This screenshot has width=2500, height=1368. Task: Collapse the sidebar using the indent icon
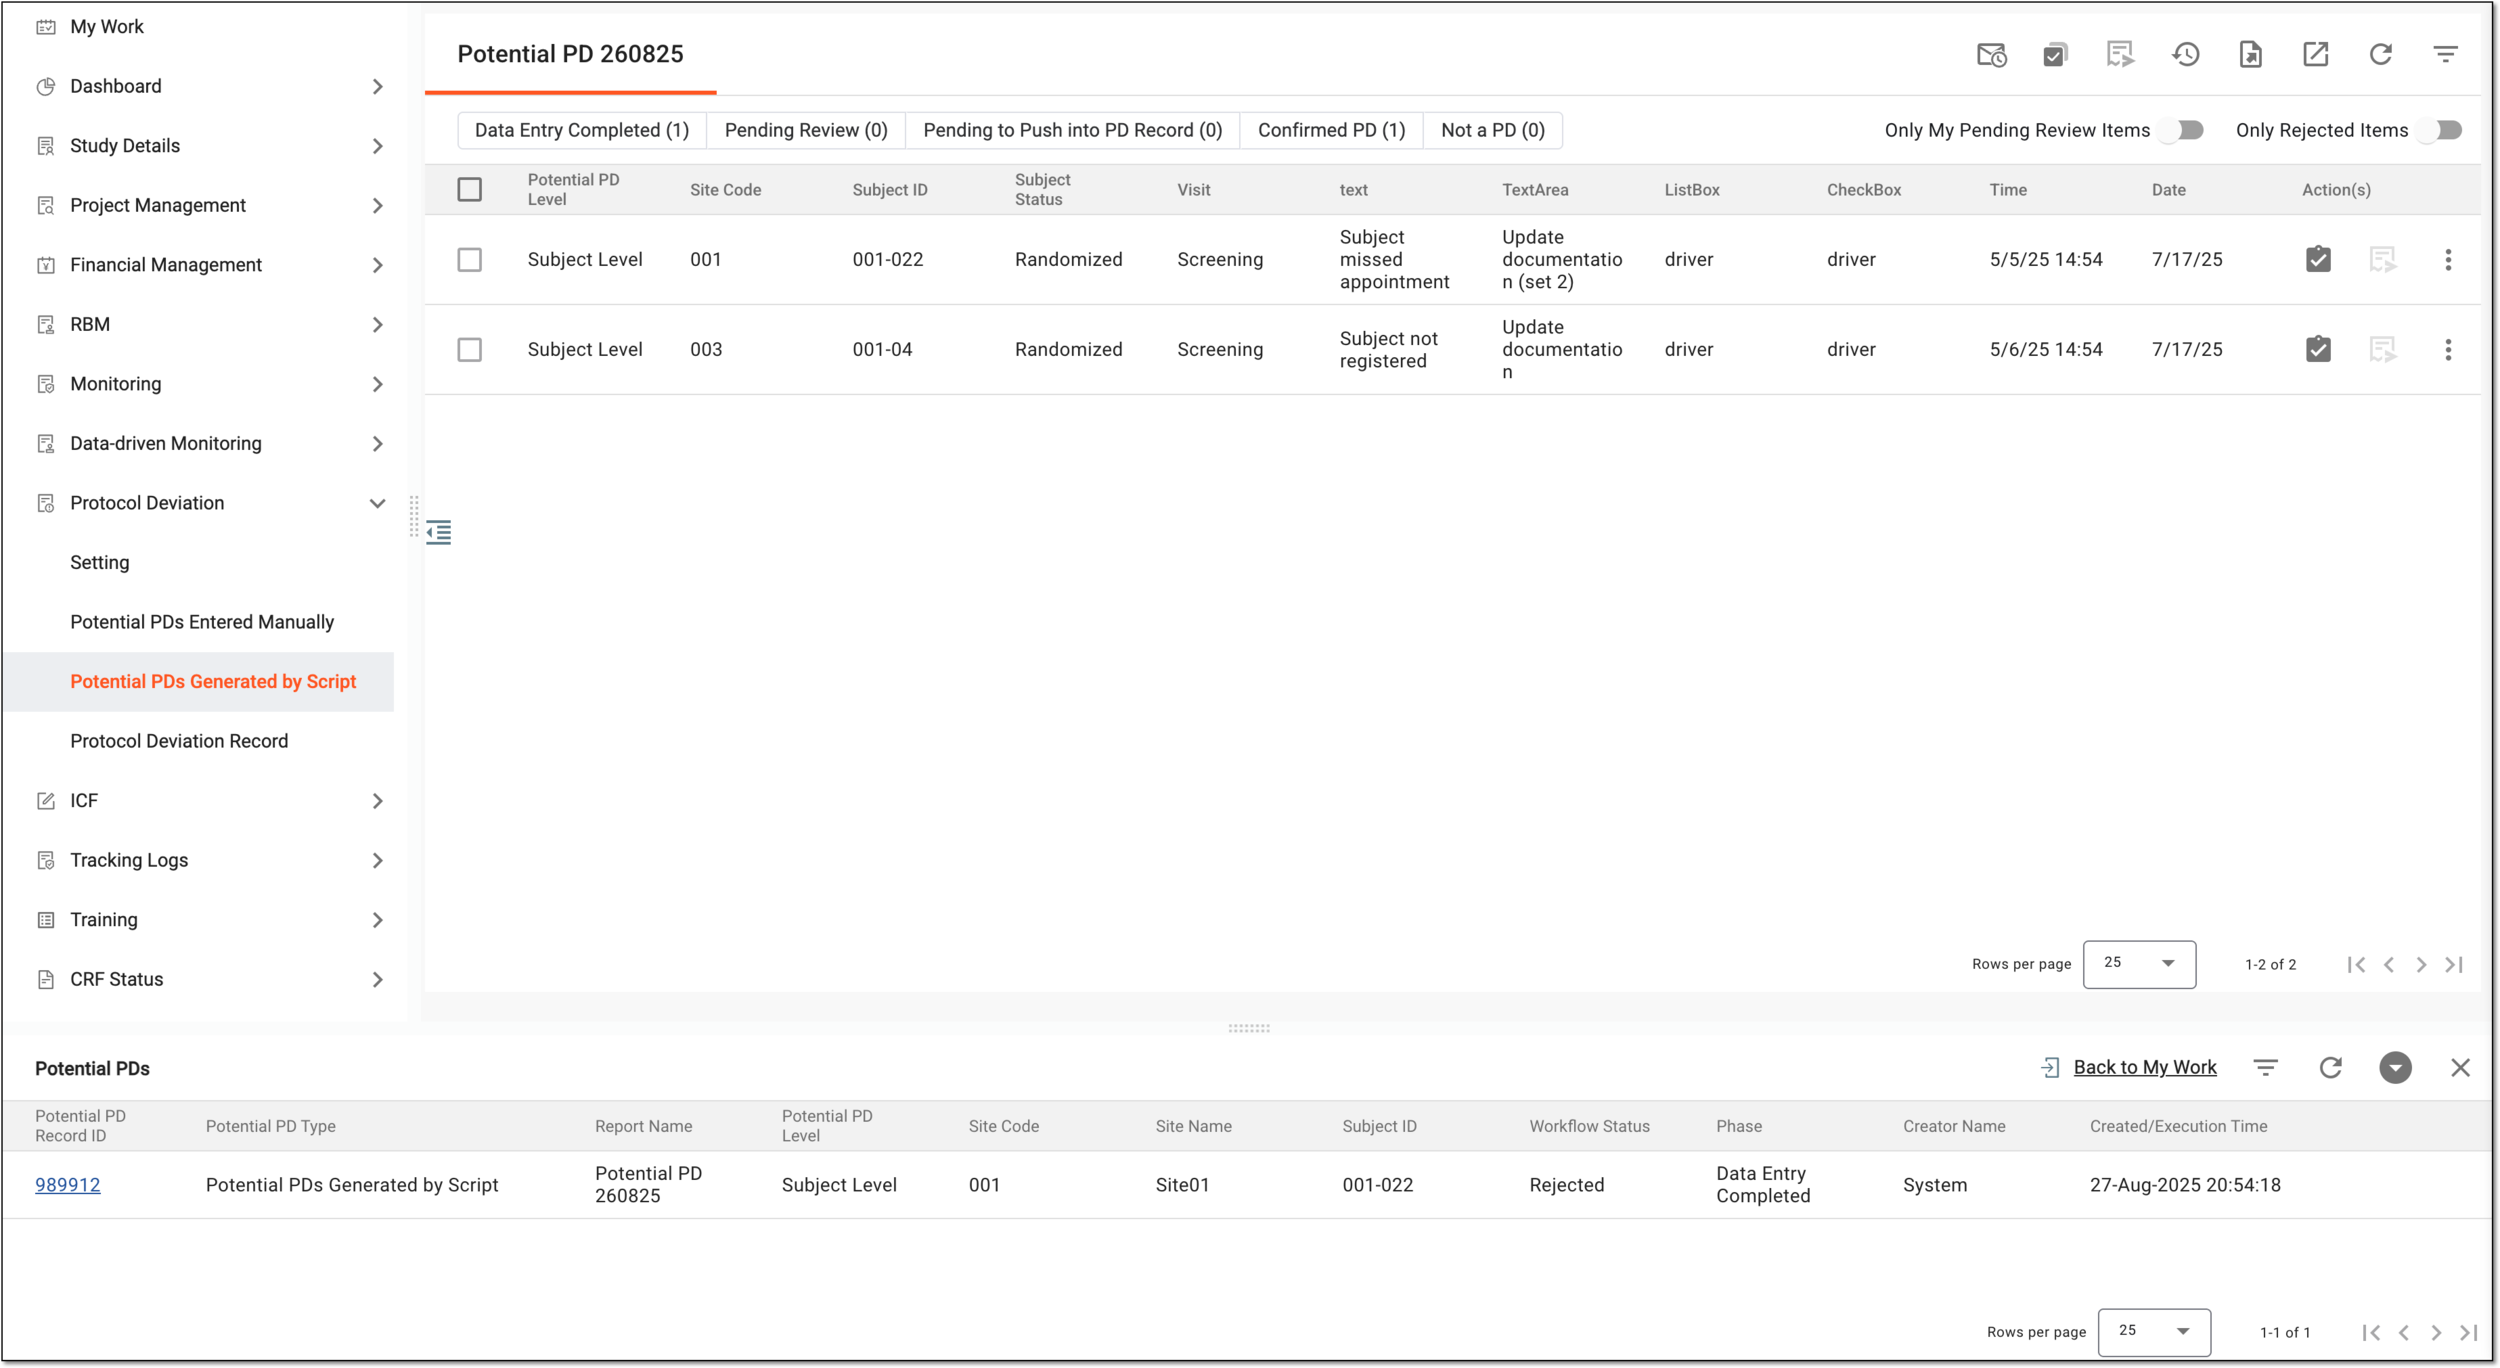pyautogui.click(x=439, y=532)
